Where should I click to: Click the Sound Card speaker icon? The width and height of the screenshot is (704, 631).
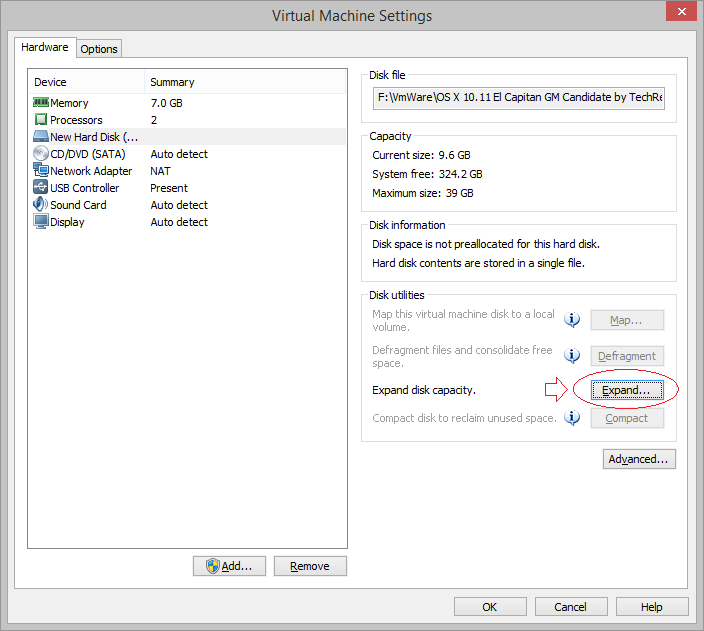point(40,204)
